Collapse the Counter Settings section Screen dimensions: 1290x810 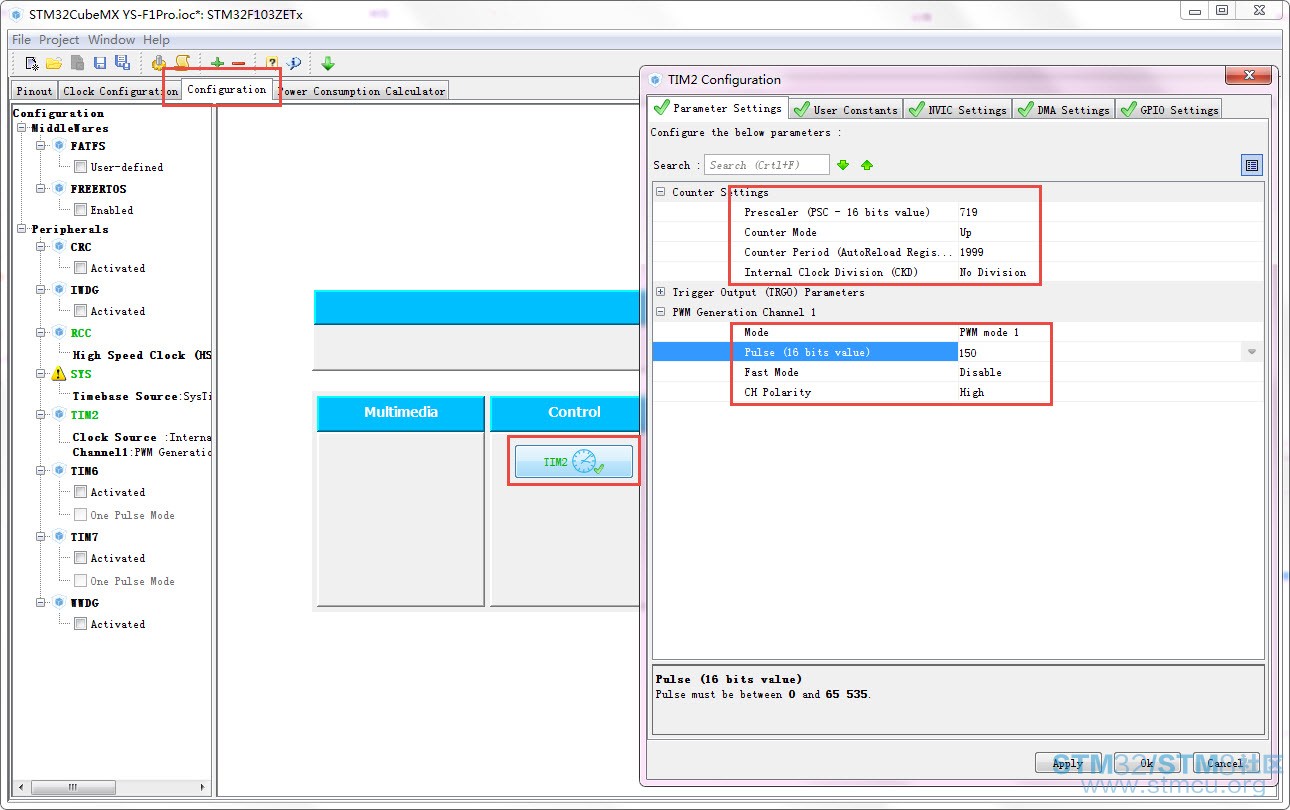click(x=660, y=192)
